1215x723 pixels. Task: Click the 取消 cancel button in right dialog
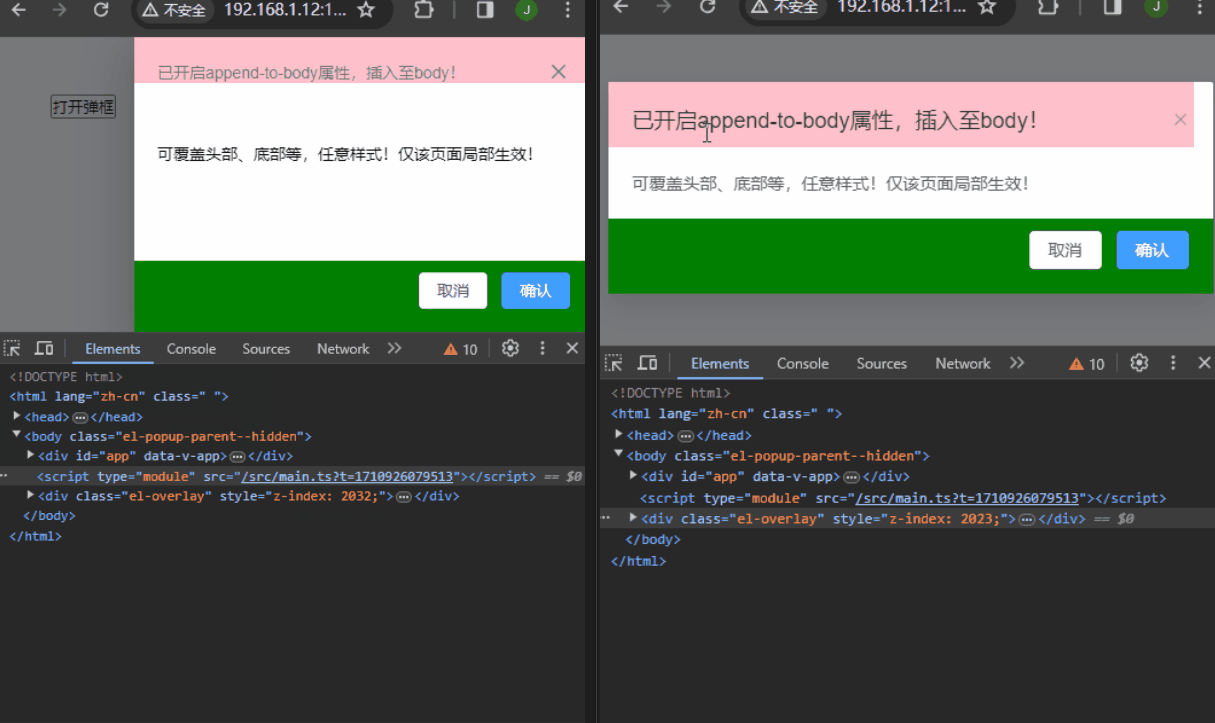(x=1065, y=250)
